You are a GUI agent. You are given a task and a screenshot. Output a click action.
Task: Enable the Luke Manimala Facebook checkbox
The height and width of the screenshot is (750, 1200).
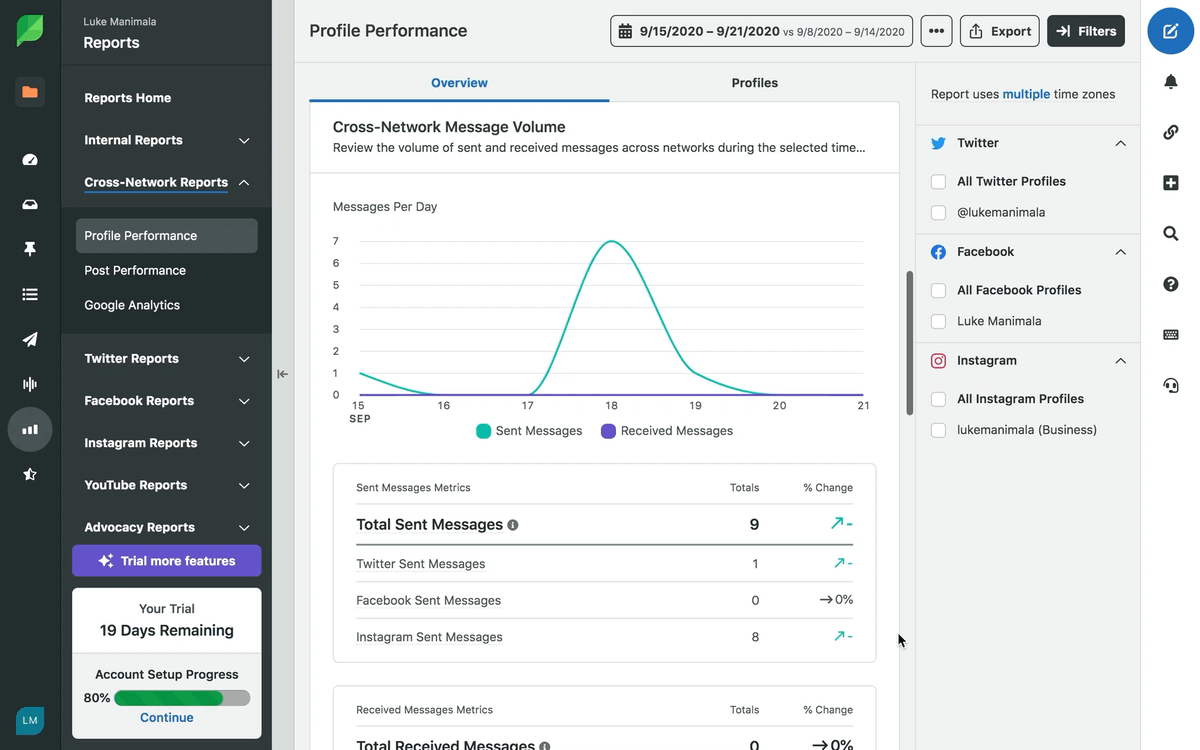938,321
